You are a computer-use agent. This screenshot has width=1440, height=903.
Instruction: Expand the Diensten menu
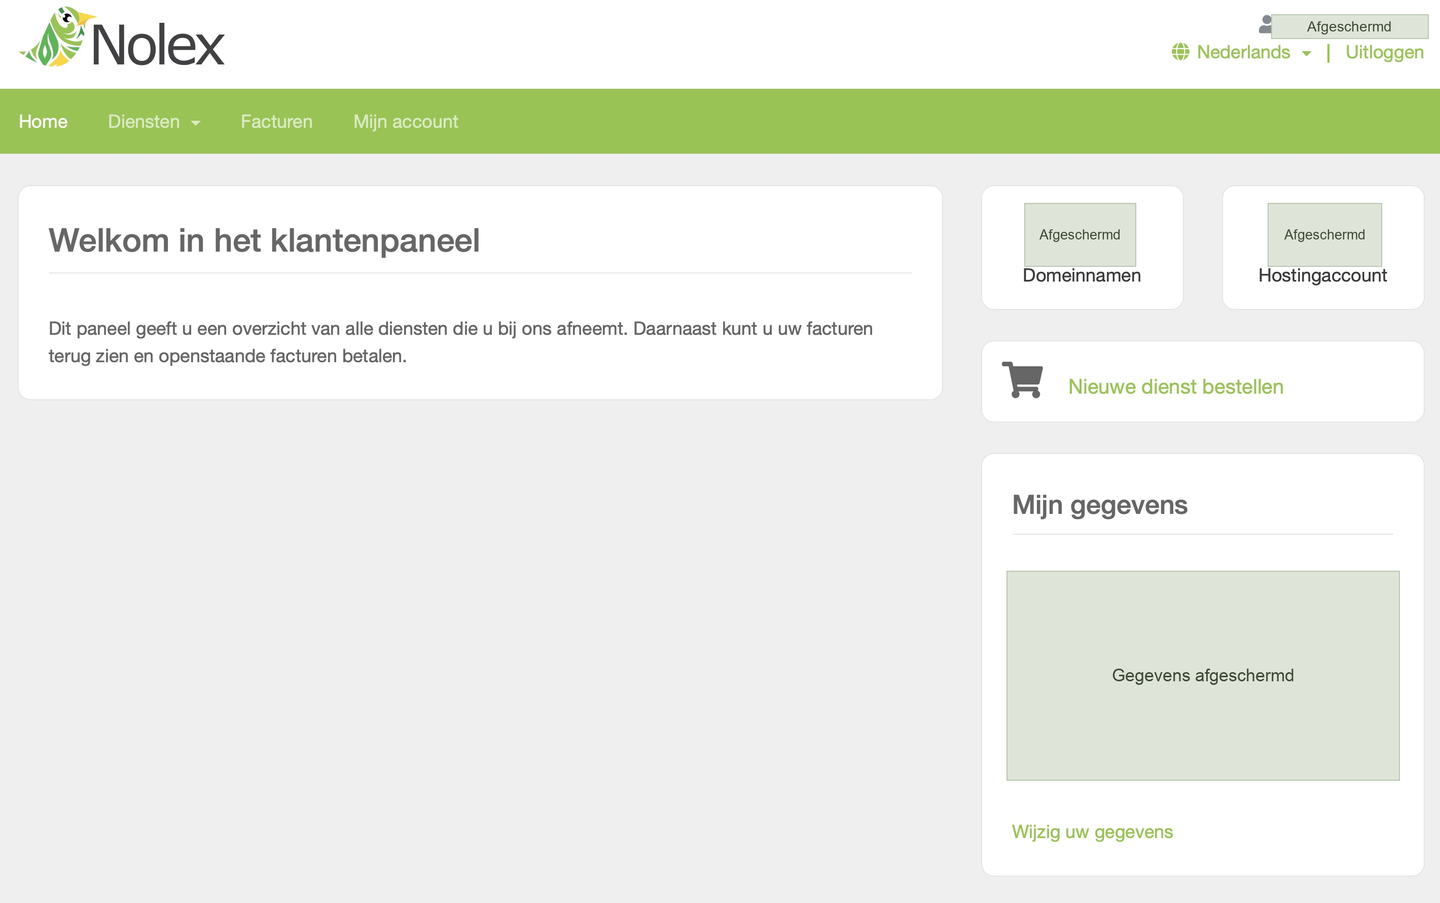point(154,122)
